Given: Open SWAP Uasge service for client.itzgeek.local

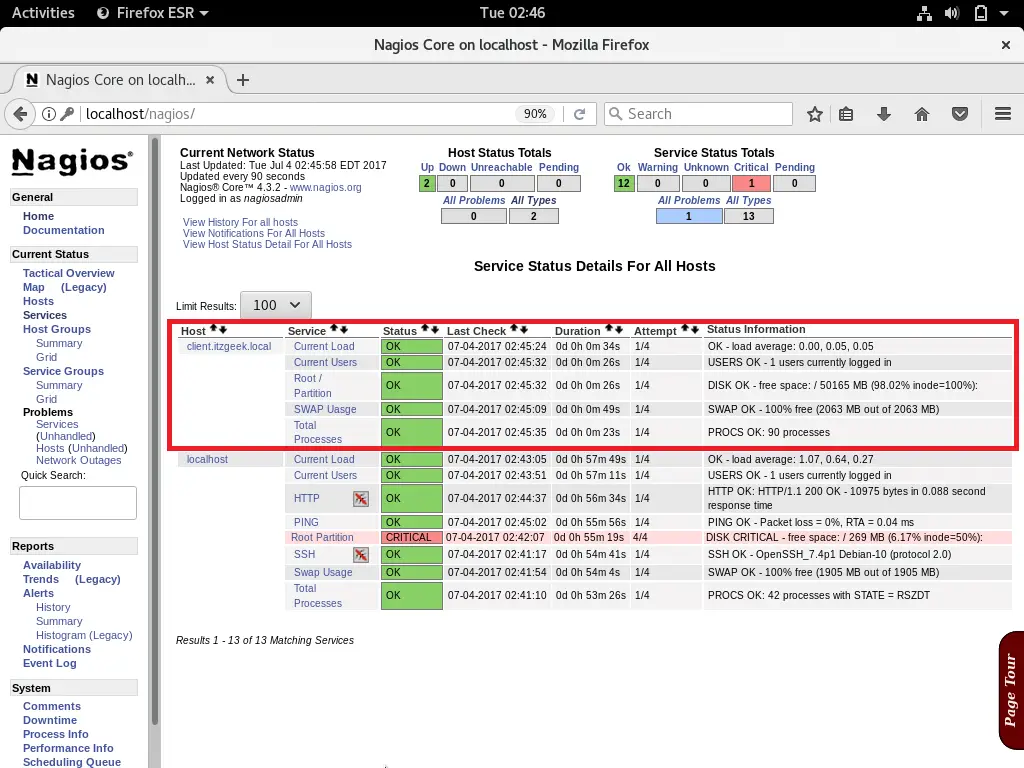Looking at the screenshot, I should point(325,409).
